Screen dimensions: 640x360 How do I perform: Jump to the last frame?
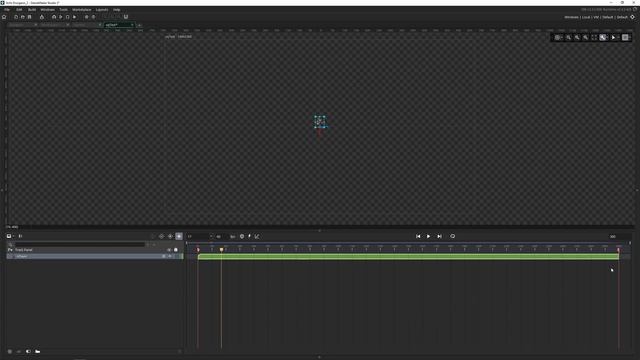click(x=439, y=236)
